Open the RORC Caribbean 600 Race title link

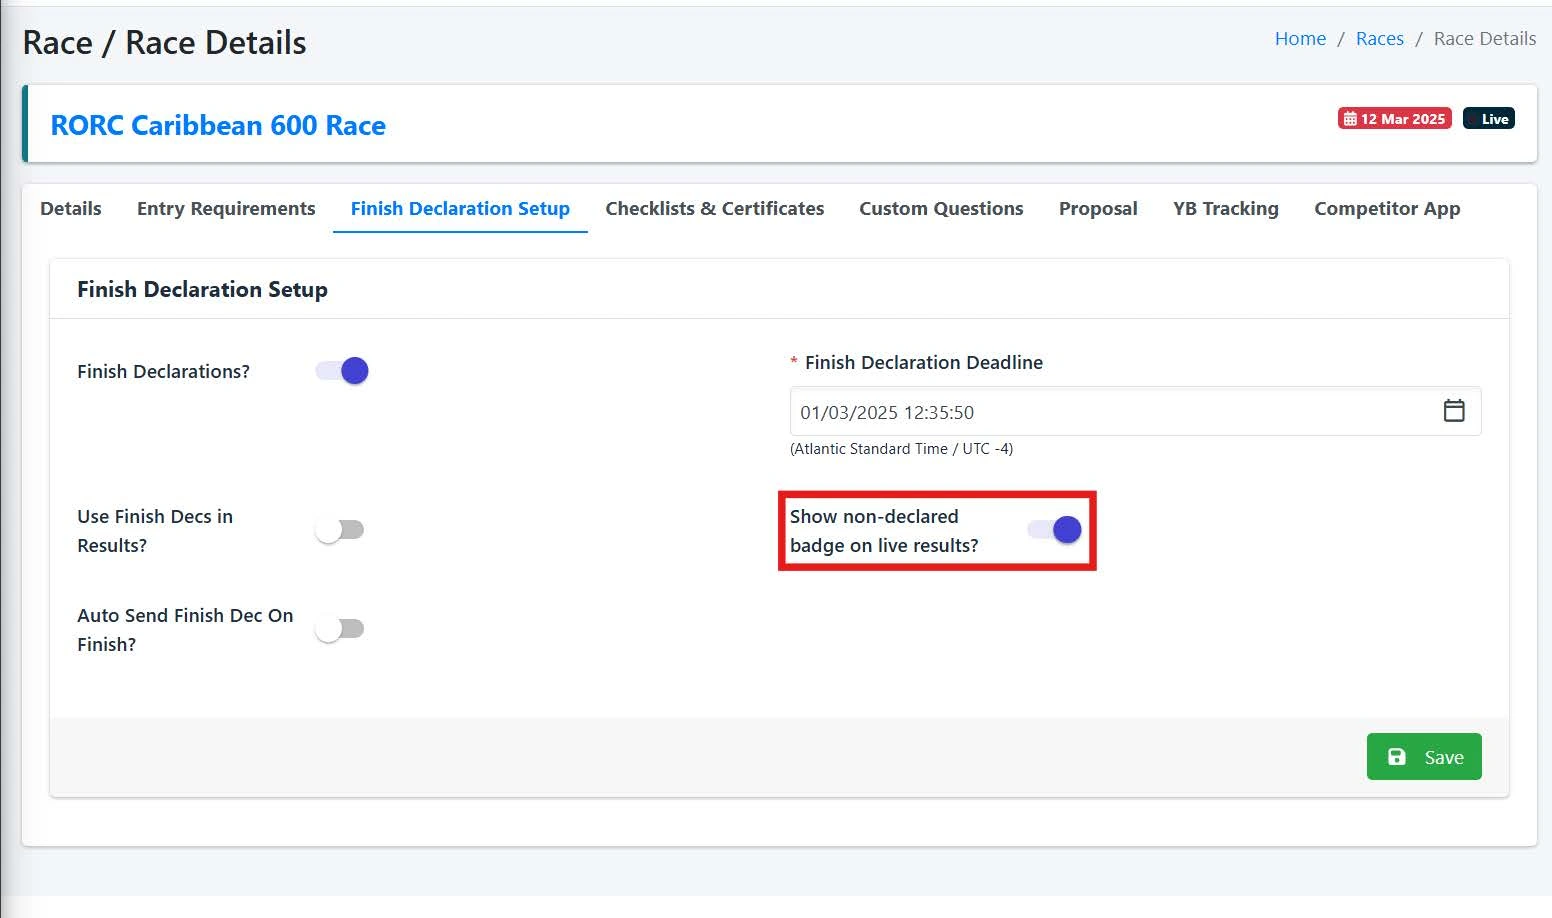coord(218,125)
